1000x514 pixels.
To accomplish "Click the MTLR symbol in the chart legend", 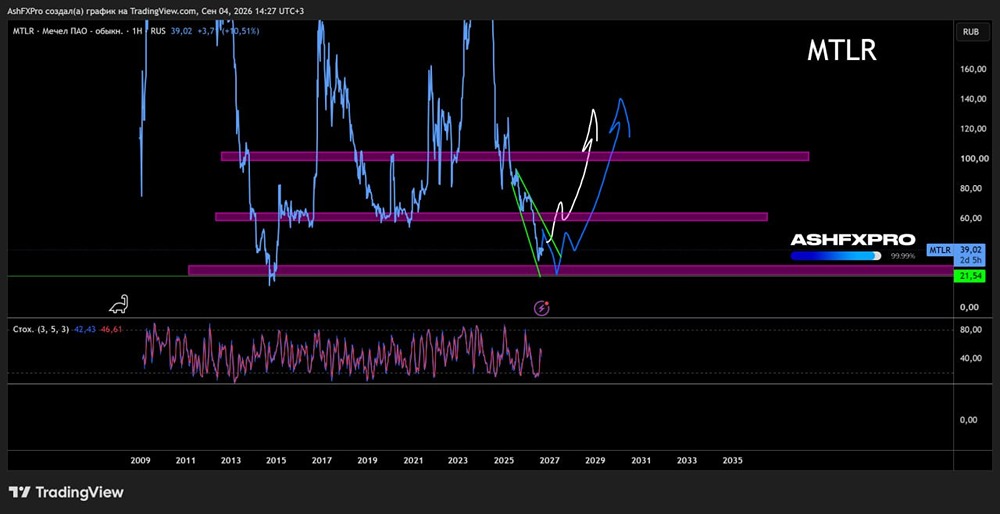I will pyautogui.click(x=22, y=31).
